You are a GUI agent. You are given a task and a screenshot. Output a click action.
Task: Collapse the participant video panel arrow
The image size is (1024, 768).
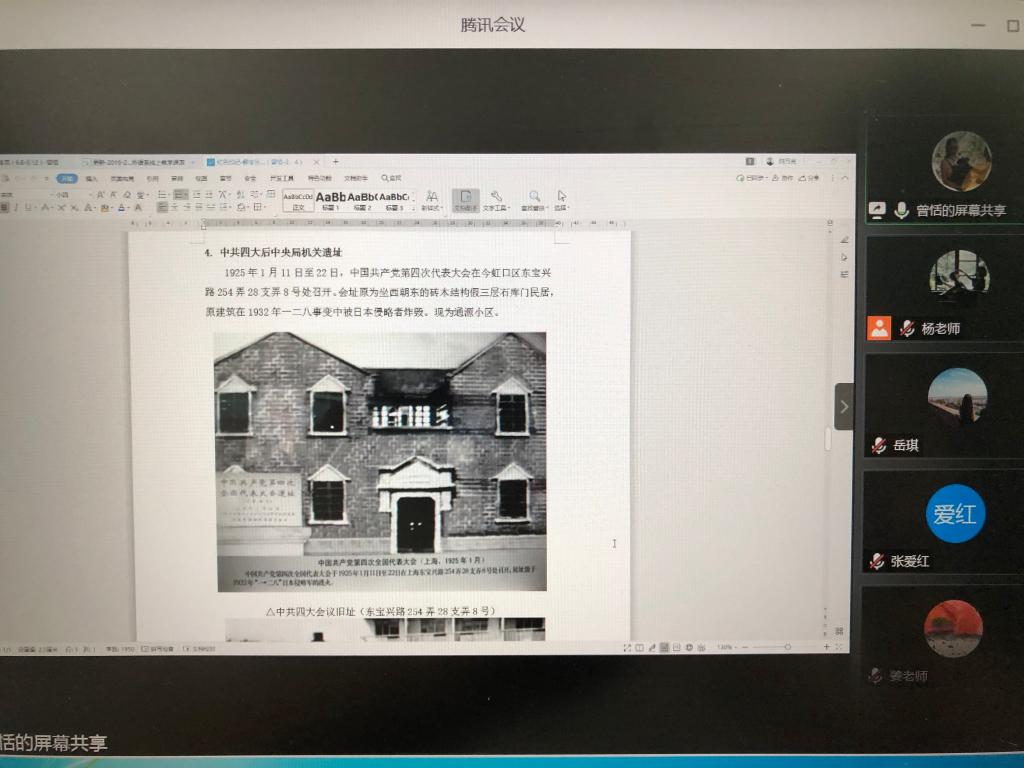(844, 407)
